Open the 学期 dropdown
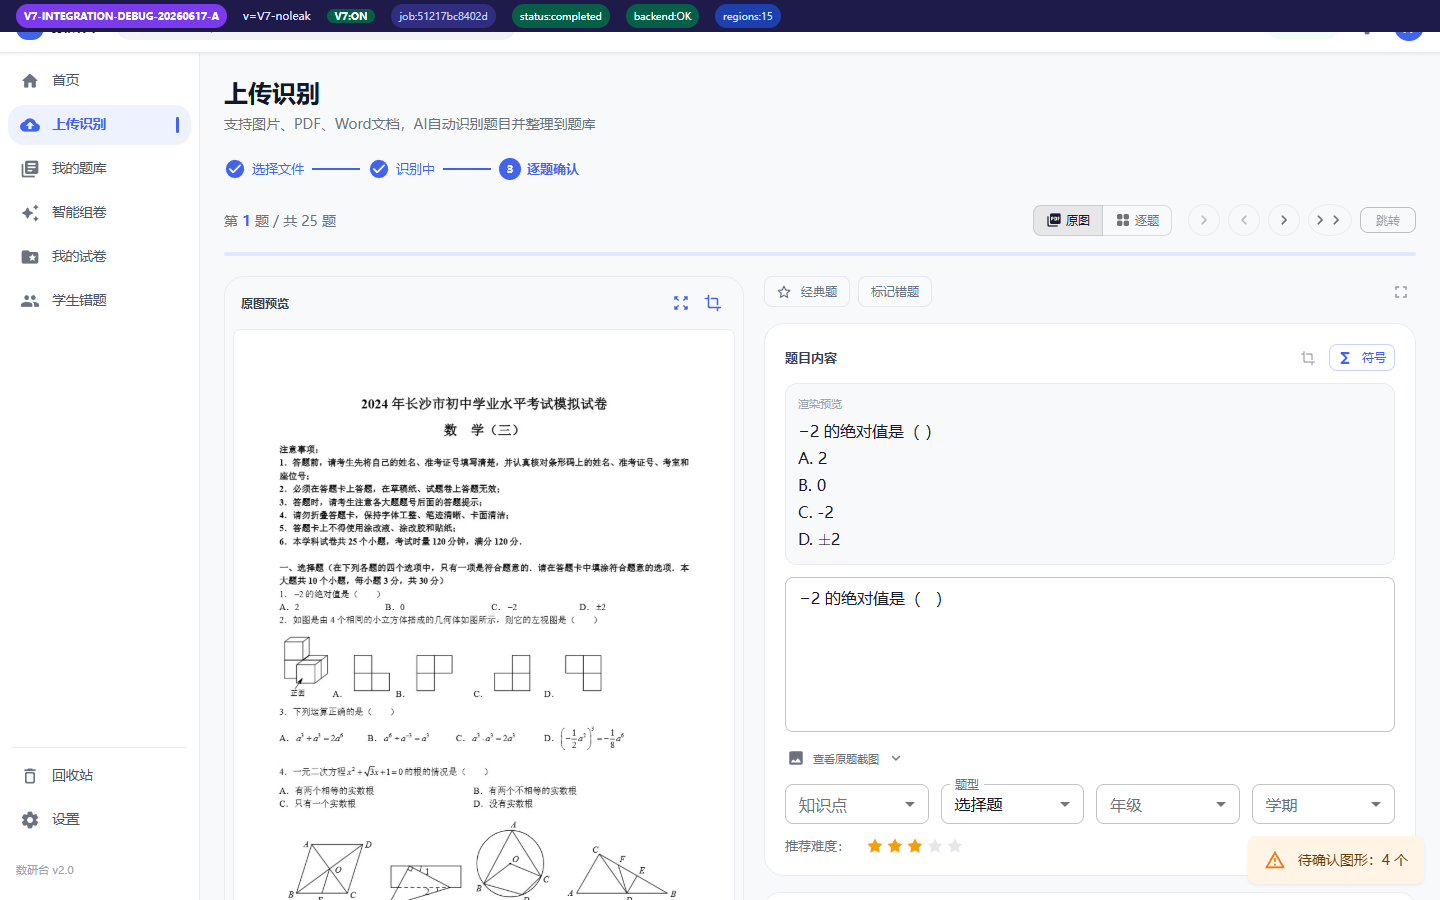 pos(1323,804)
